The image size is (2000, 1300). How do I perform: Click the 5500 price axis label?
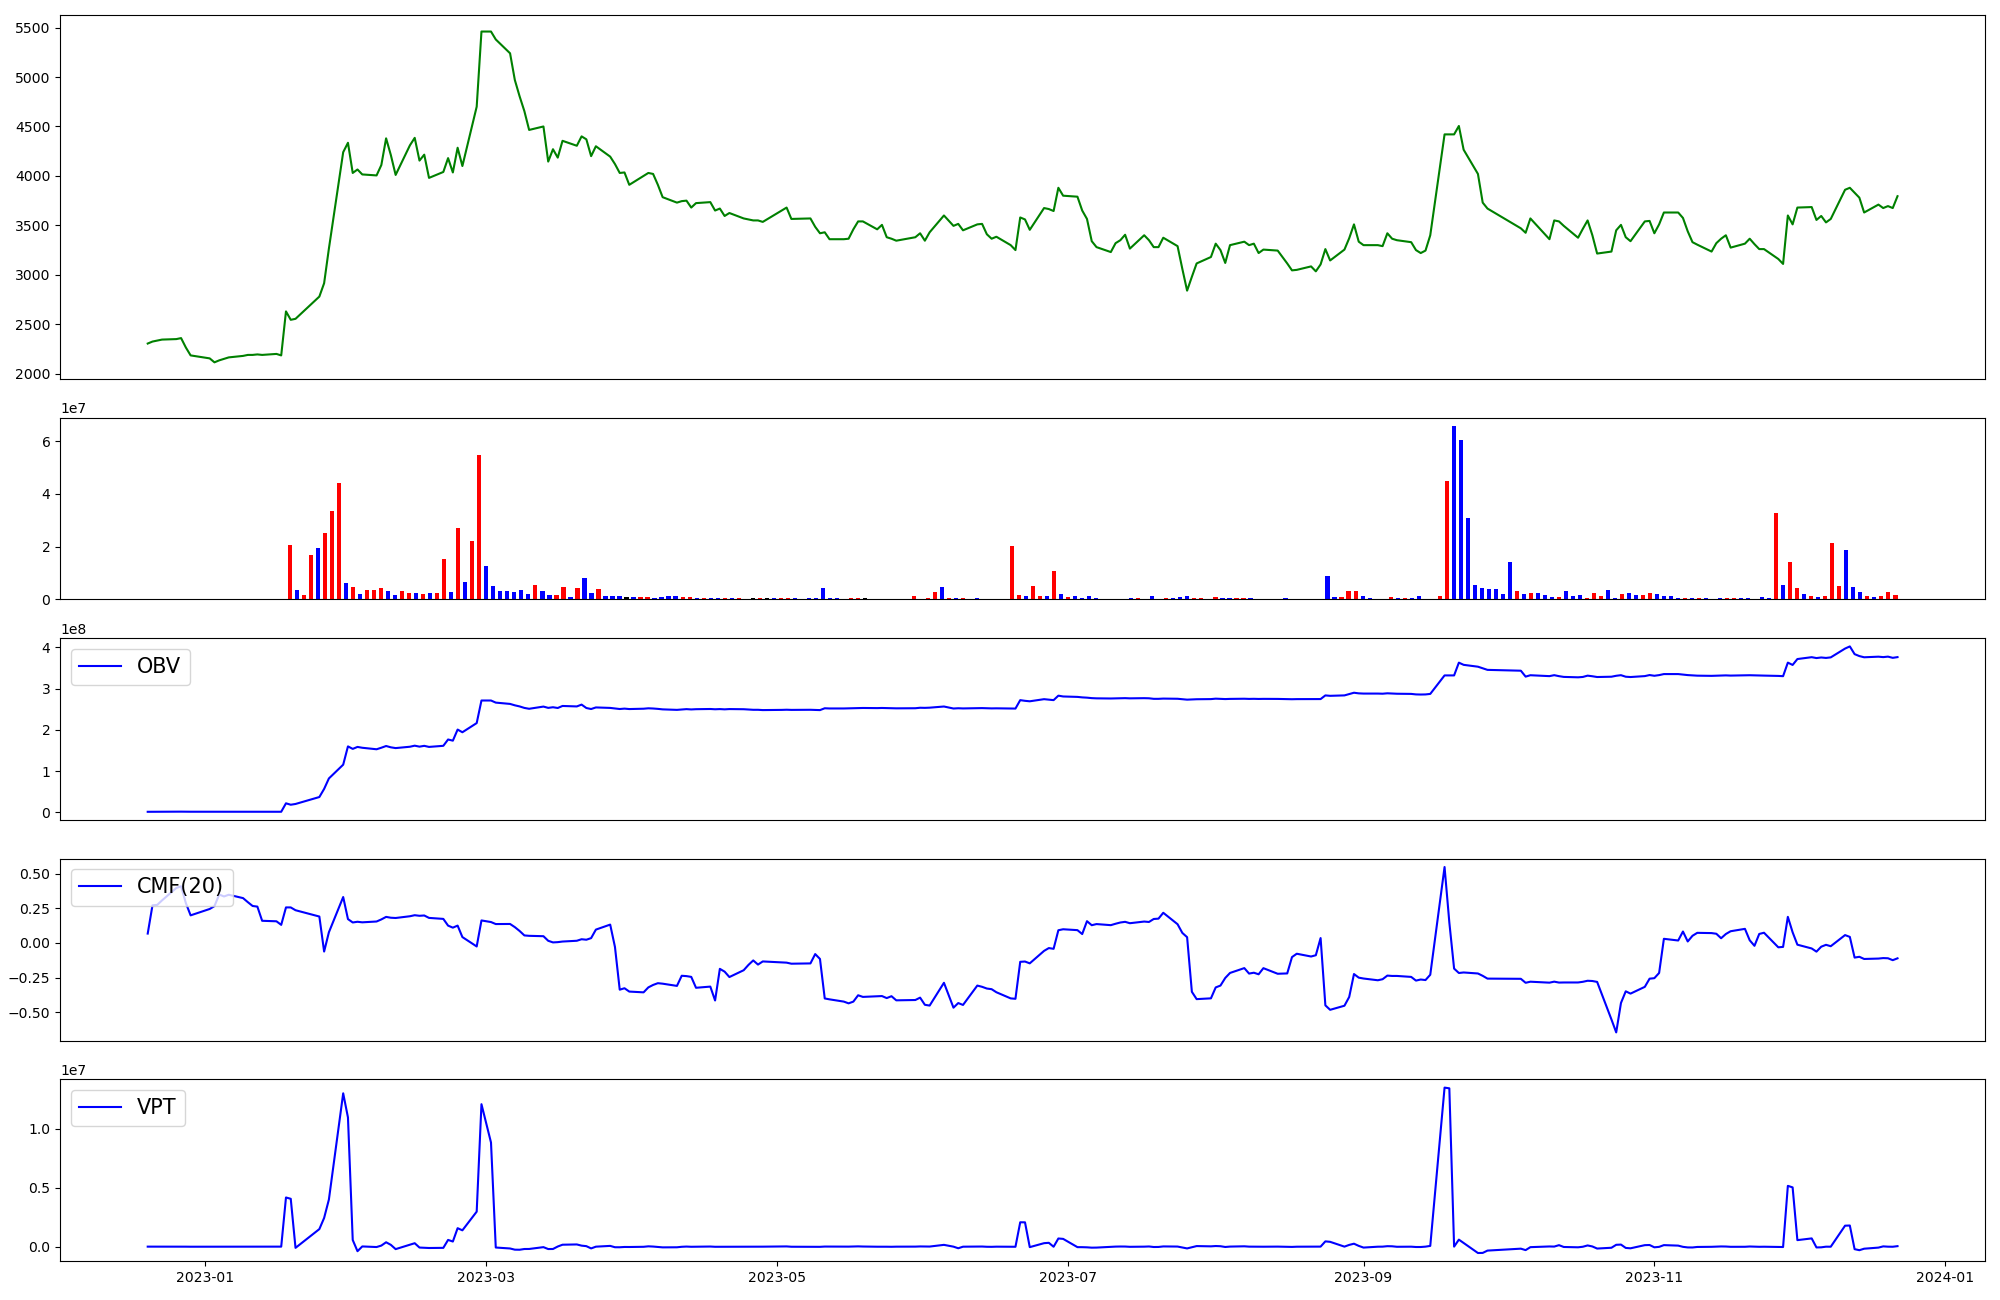coord(31,28)
